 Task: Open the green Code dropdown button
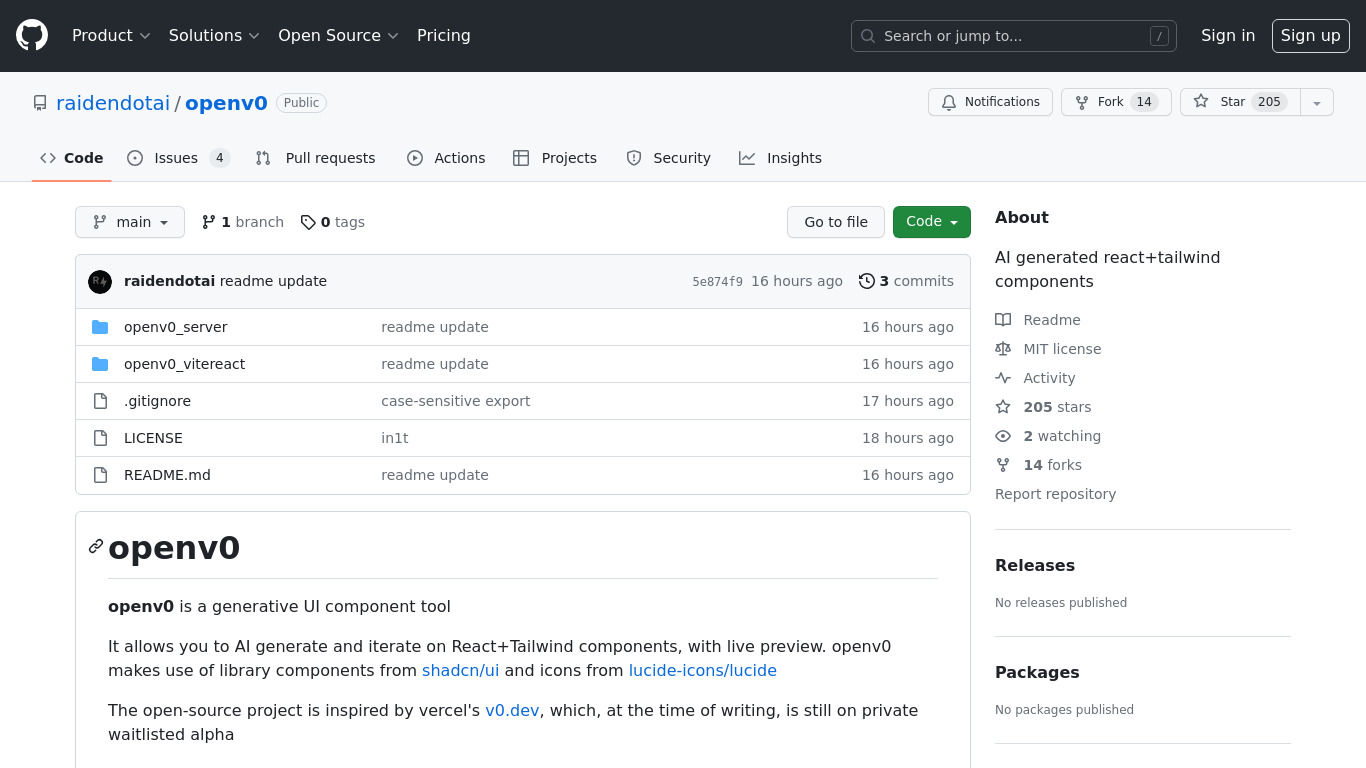[x=932, y=222]
